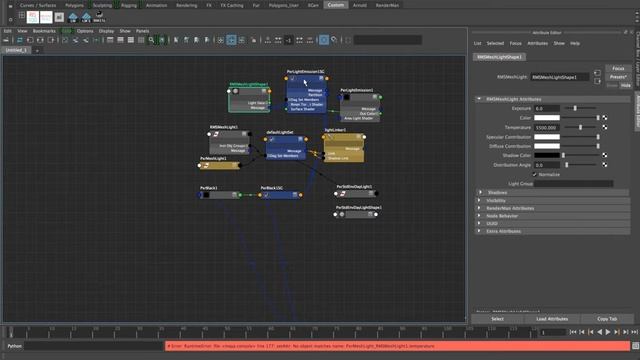
Task: Switch to the Rendering shelf tab
Action: pos(187,5)
